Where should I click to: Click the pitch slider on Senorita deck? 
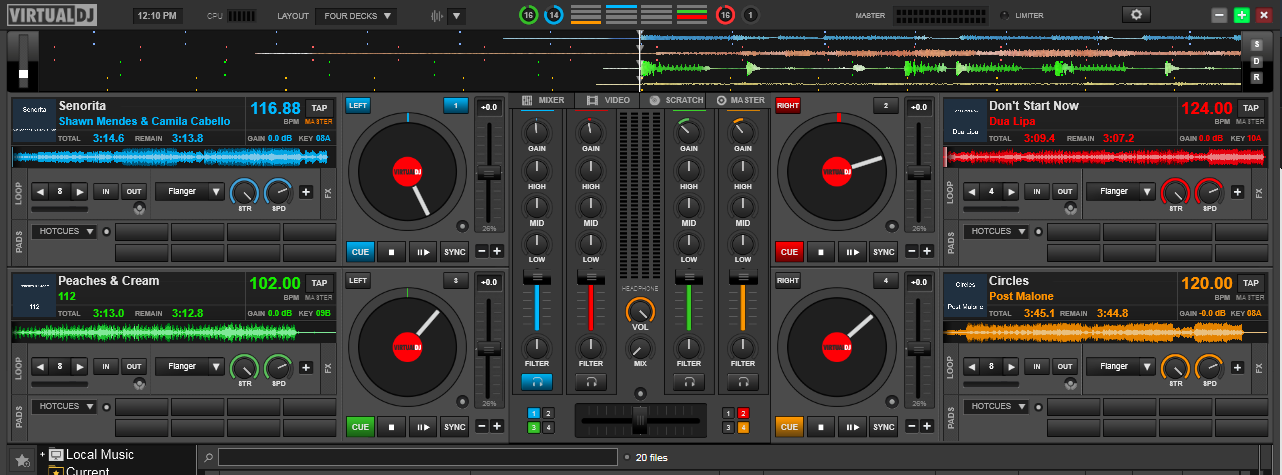point(488,173)
